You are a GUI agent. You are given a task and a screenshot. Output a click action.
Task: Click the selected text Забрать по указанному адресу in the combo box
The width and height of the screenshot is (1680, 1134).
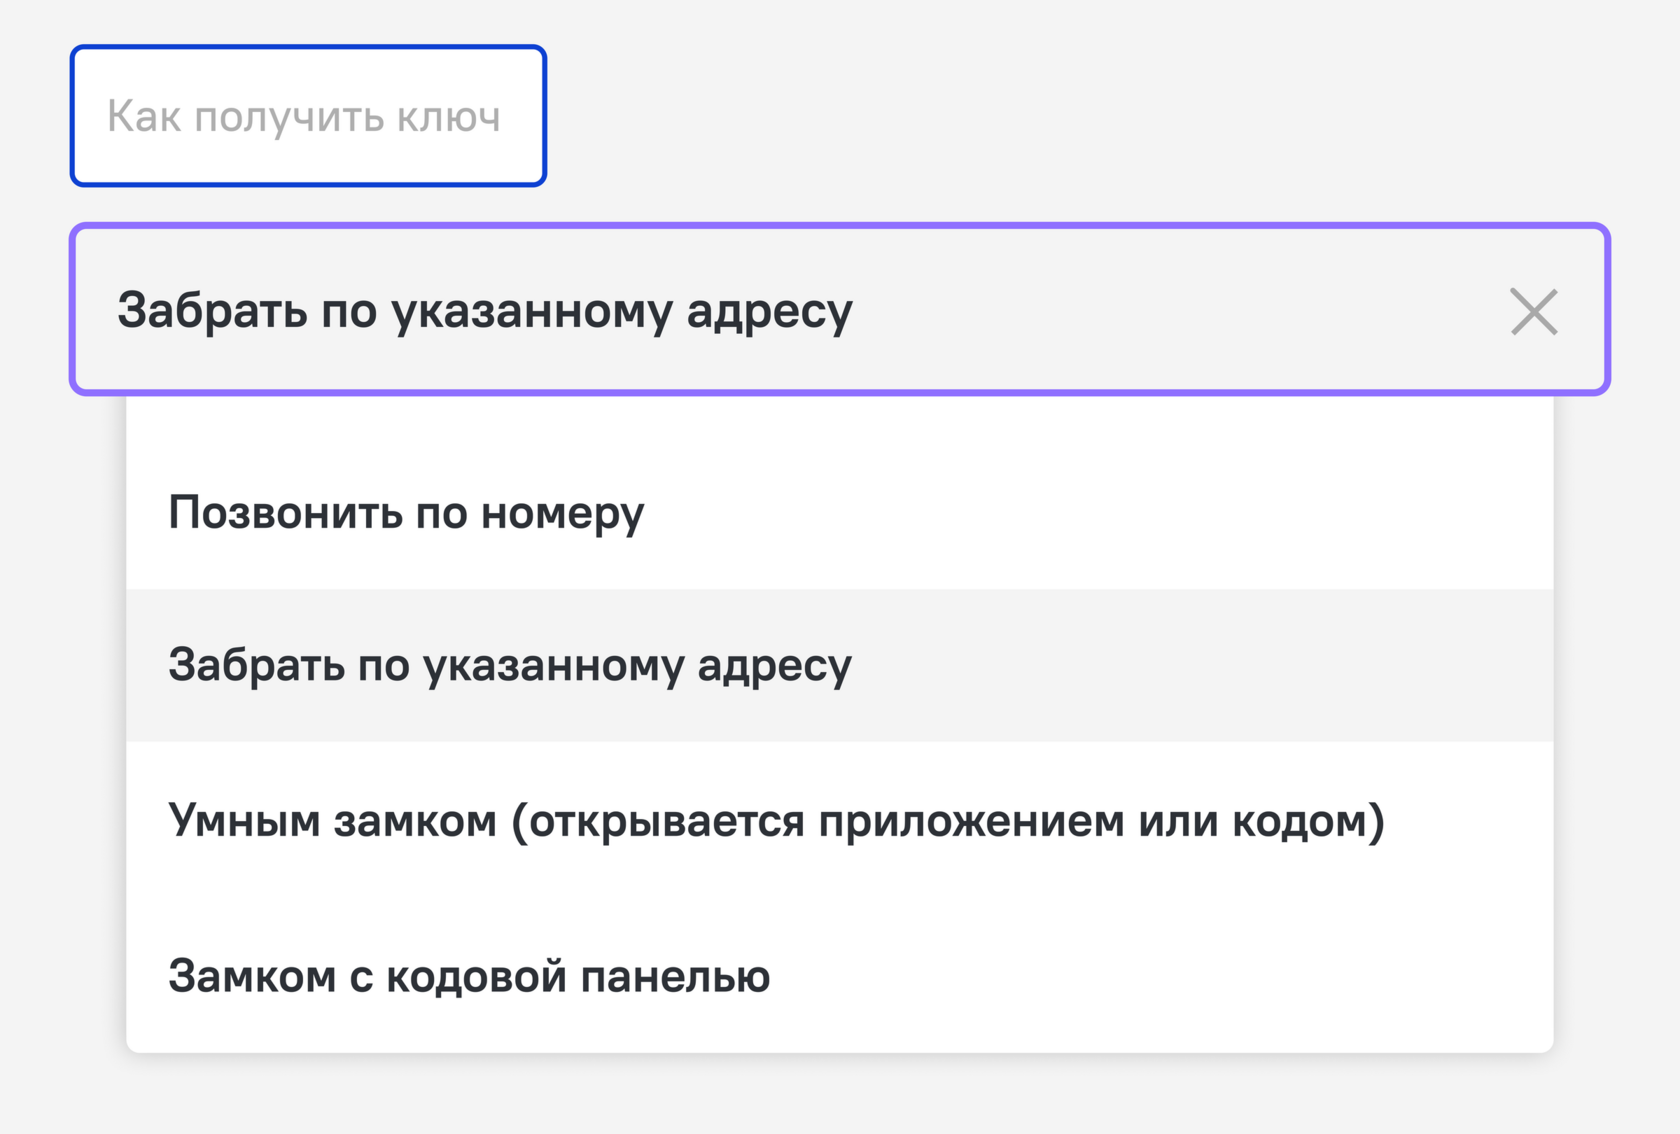(x=485, y=311)
